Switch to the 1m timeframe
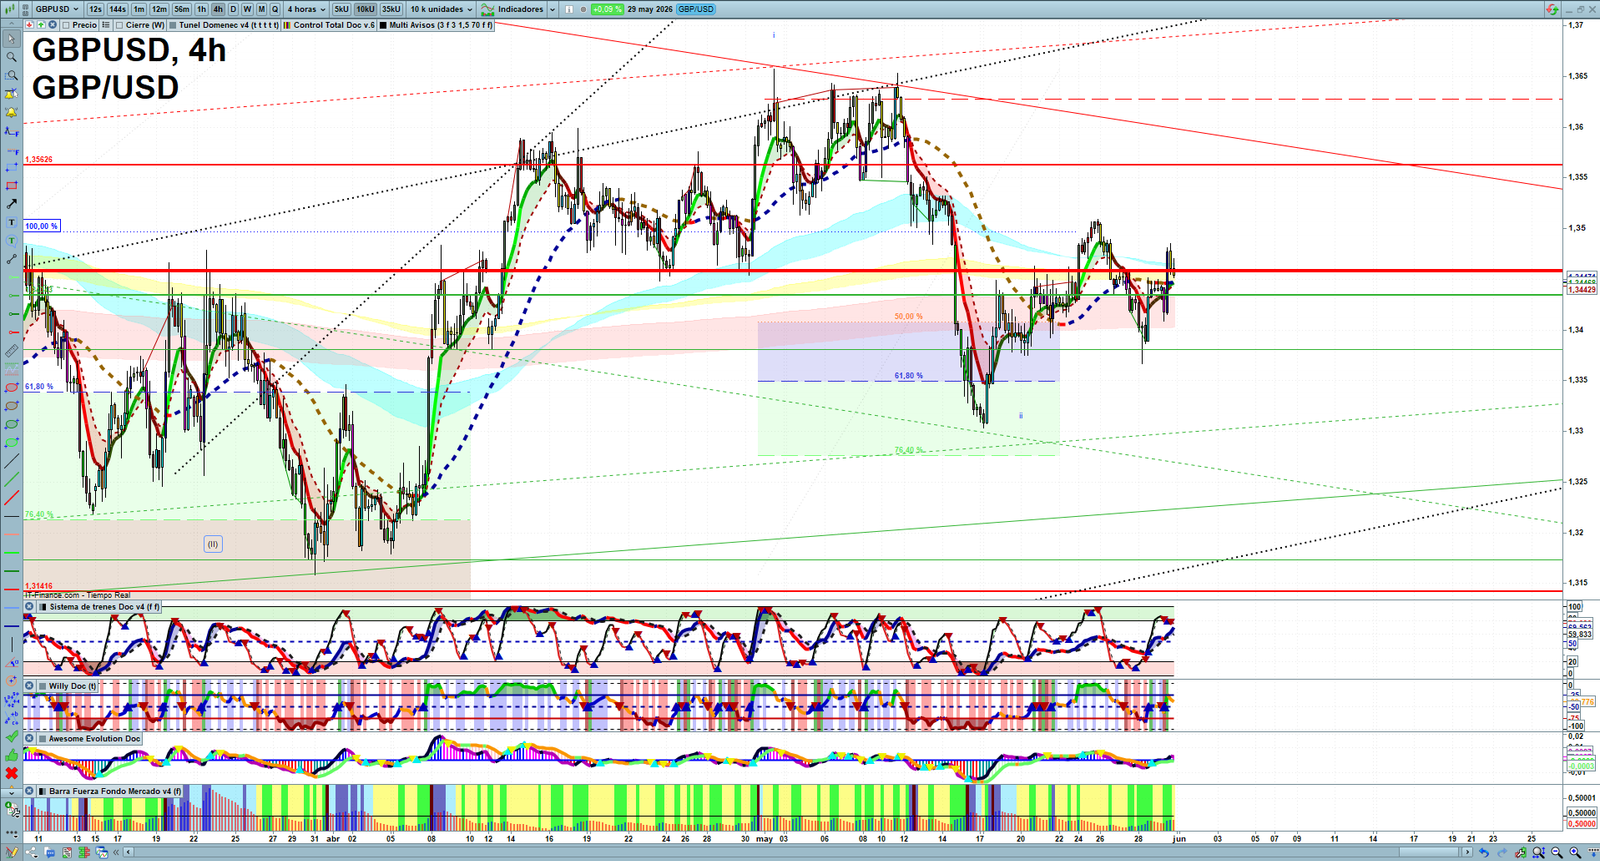 [139, 9]
